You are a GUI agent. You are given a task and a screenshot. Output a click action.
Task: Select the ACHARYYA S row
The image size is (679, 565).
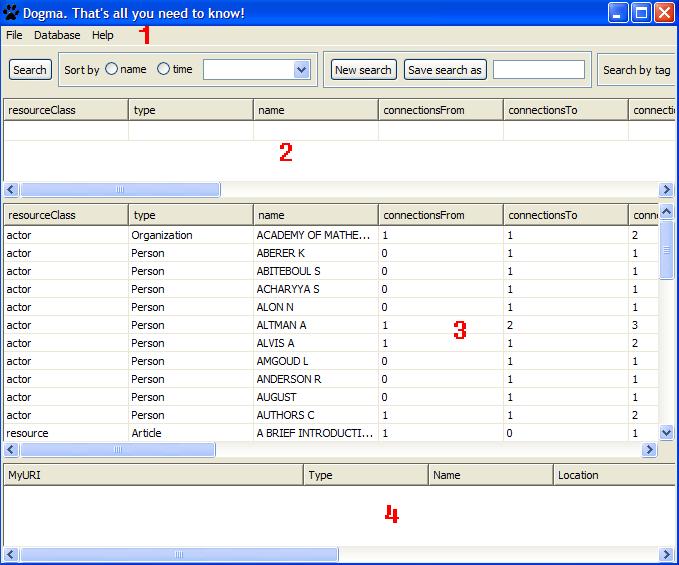331,289
